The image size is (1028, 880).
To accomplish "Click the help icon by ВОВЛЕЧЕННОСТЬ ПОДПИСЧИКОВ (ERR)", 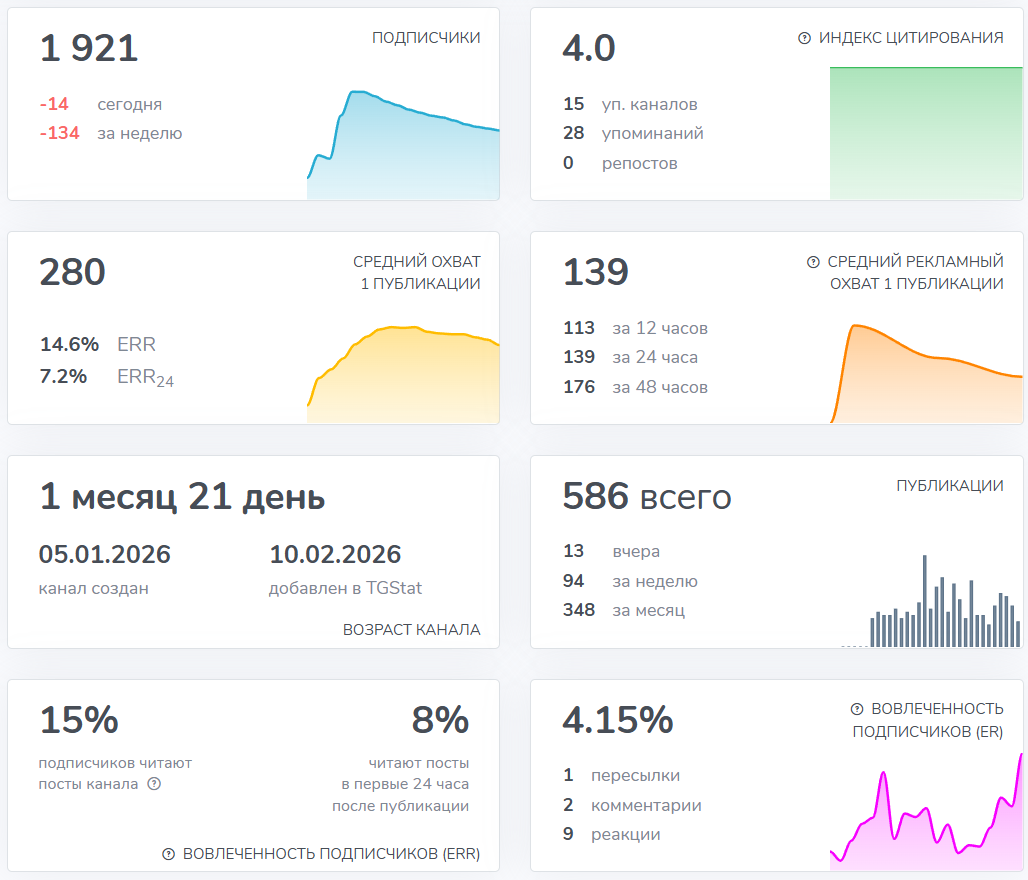I will pos(170,854).
